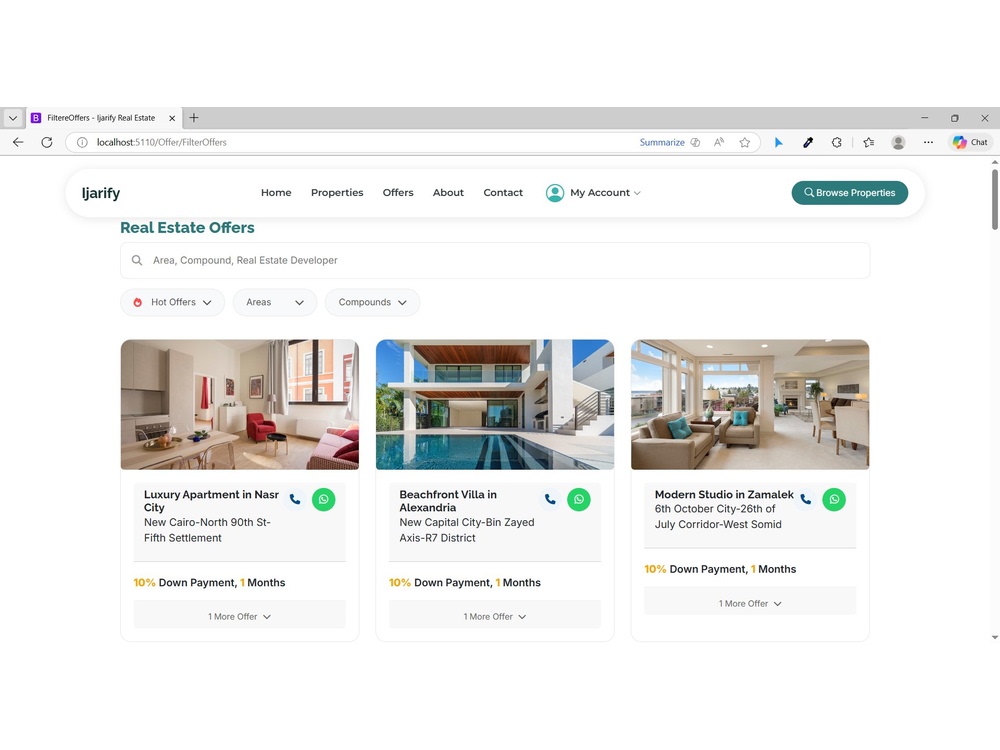Expand 1 More Offer under Modern Studio
1000x750 pixels.
pyautogui.click(x=750, y=603)
